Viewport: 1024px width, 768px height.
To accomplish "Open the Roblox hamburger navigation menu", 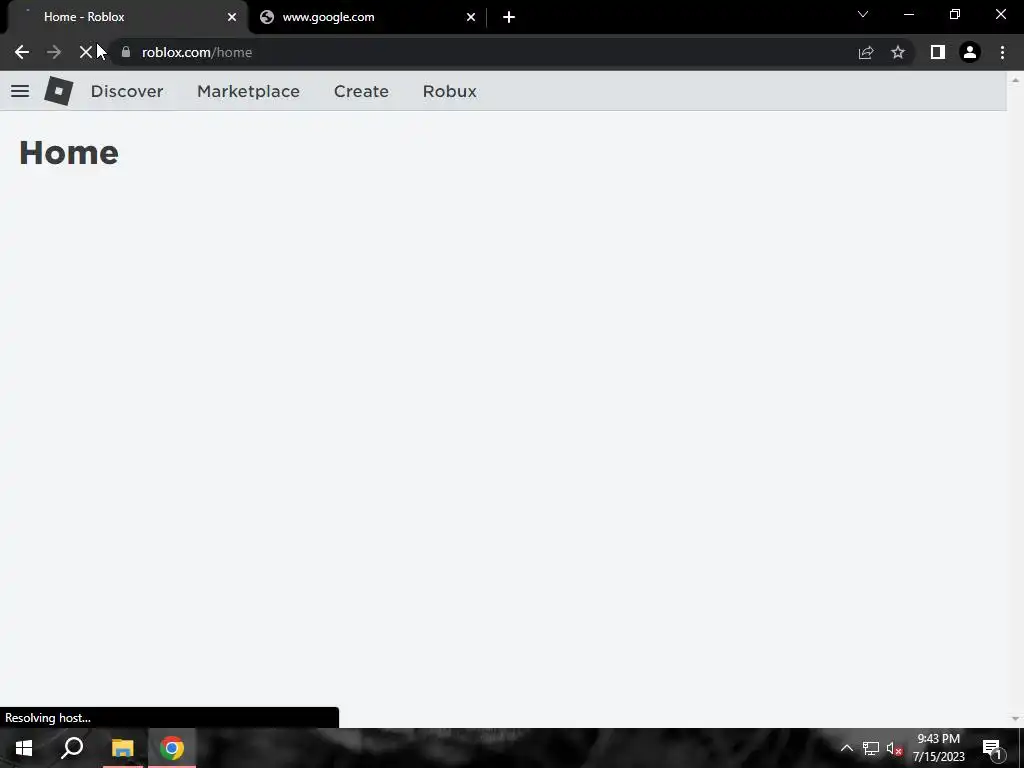I will [x=20, y=91].
